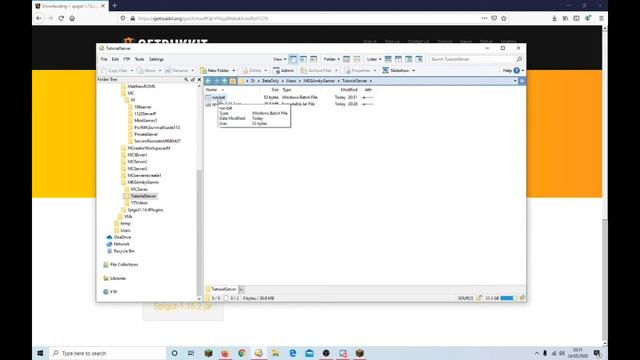Screen dimensions: 640x360
Task: Click the DataOnly breadcrumb in the path bar
Action: click(270, 81)
